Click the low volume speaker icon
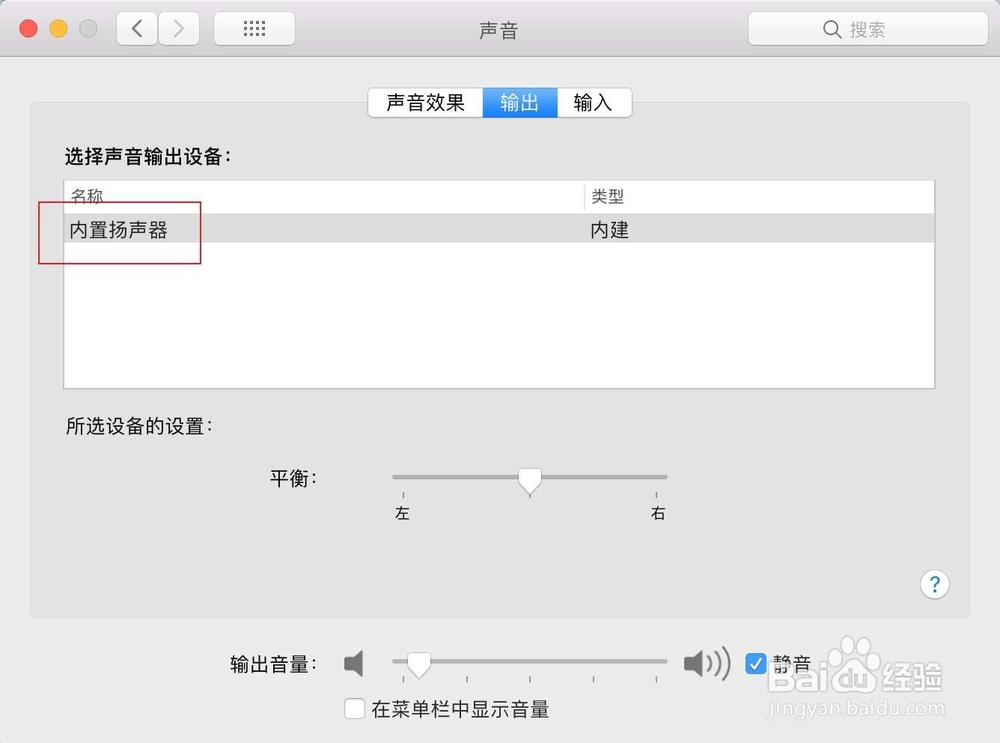1000x743 pixels. [x=354, y=662]
